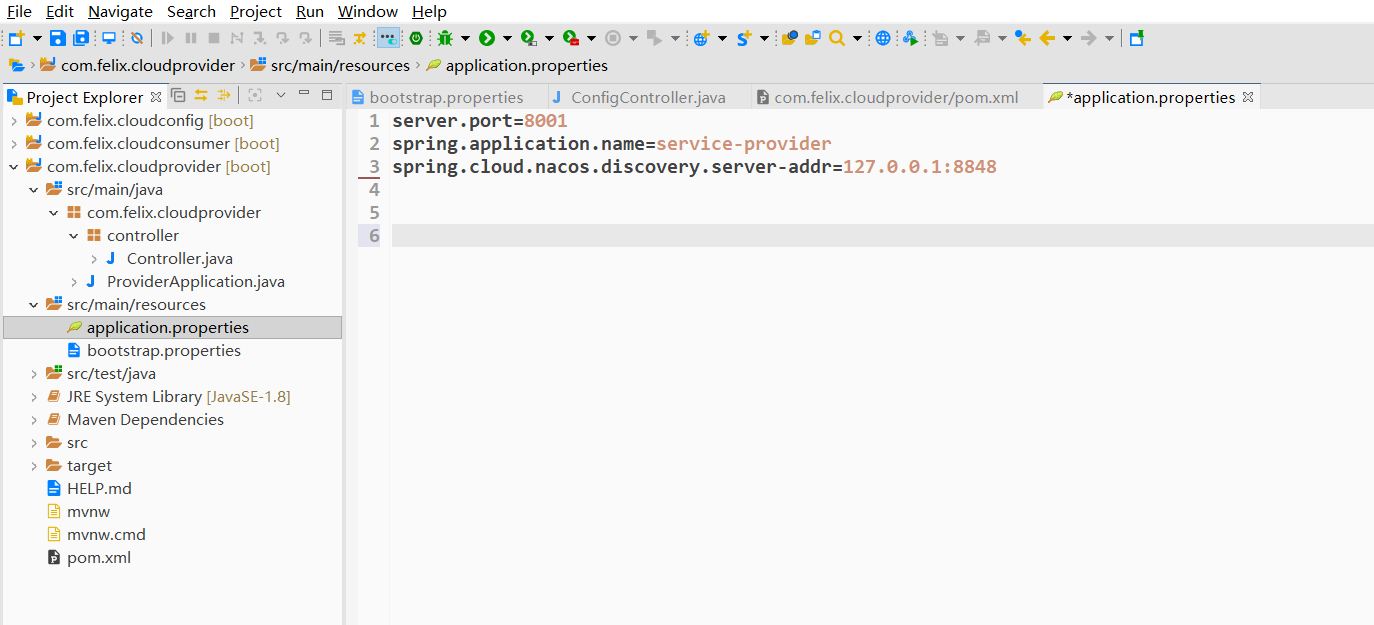Click the Back navigation yellow arrow
Image resolution: width=1374 pixels, height=625 pixels.
point(1047,38)
